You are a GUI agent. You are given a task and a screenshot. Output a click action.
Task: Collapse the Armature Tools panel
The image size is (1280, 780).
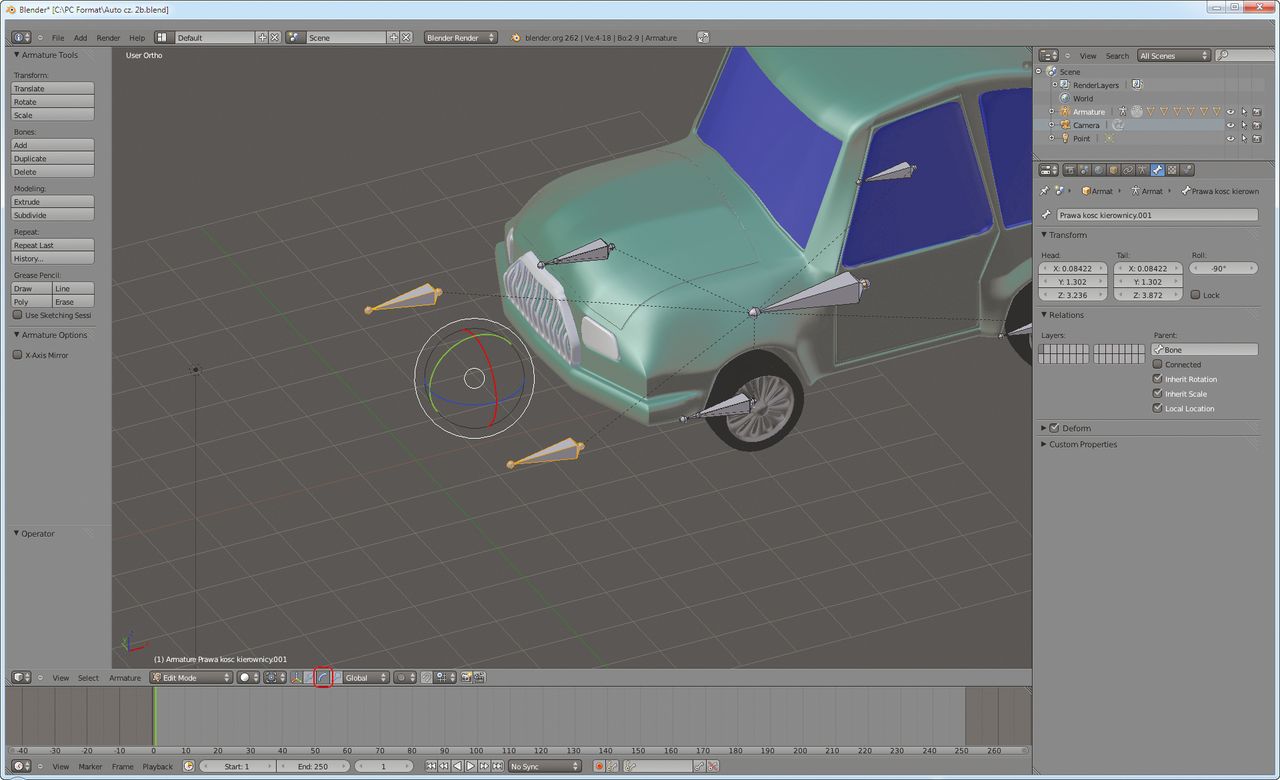17,55
